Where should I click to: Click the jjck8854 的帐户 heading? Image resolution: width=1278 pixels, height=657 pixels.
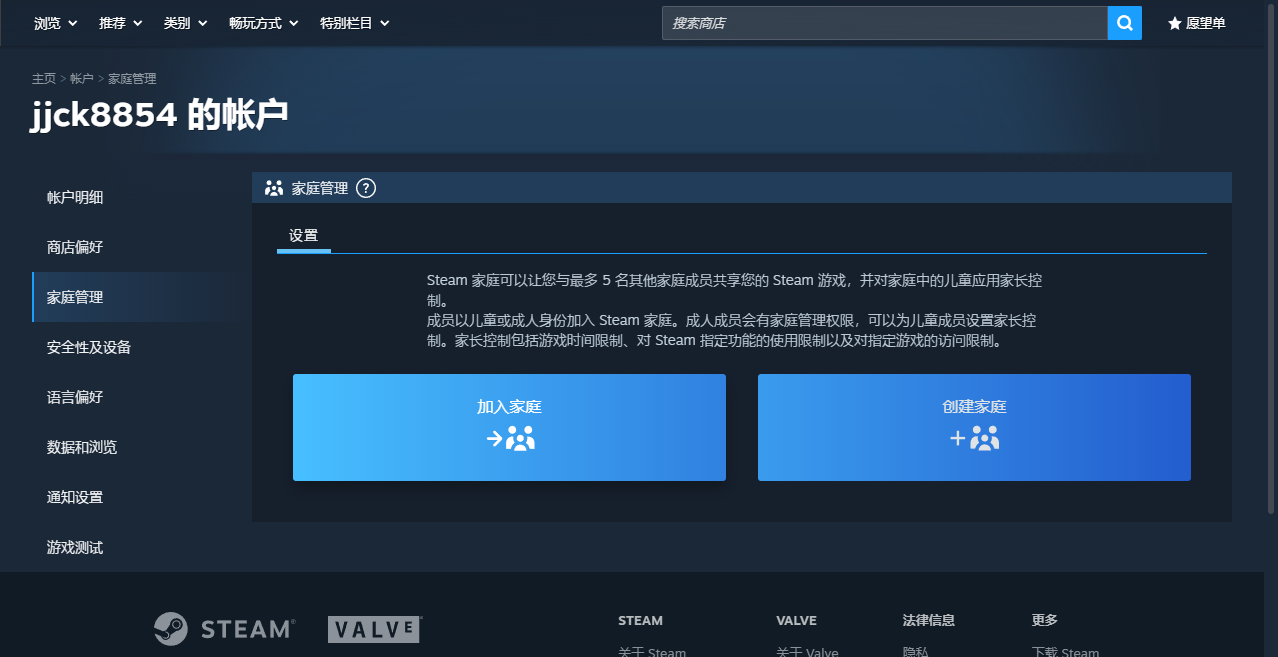click(x=160, y=115)
